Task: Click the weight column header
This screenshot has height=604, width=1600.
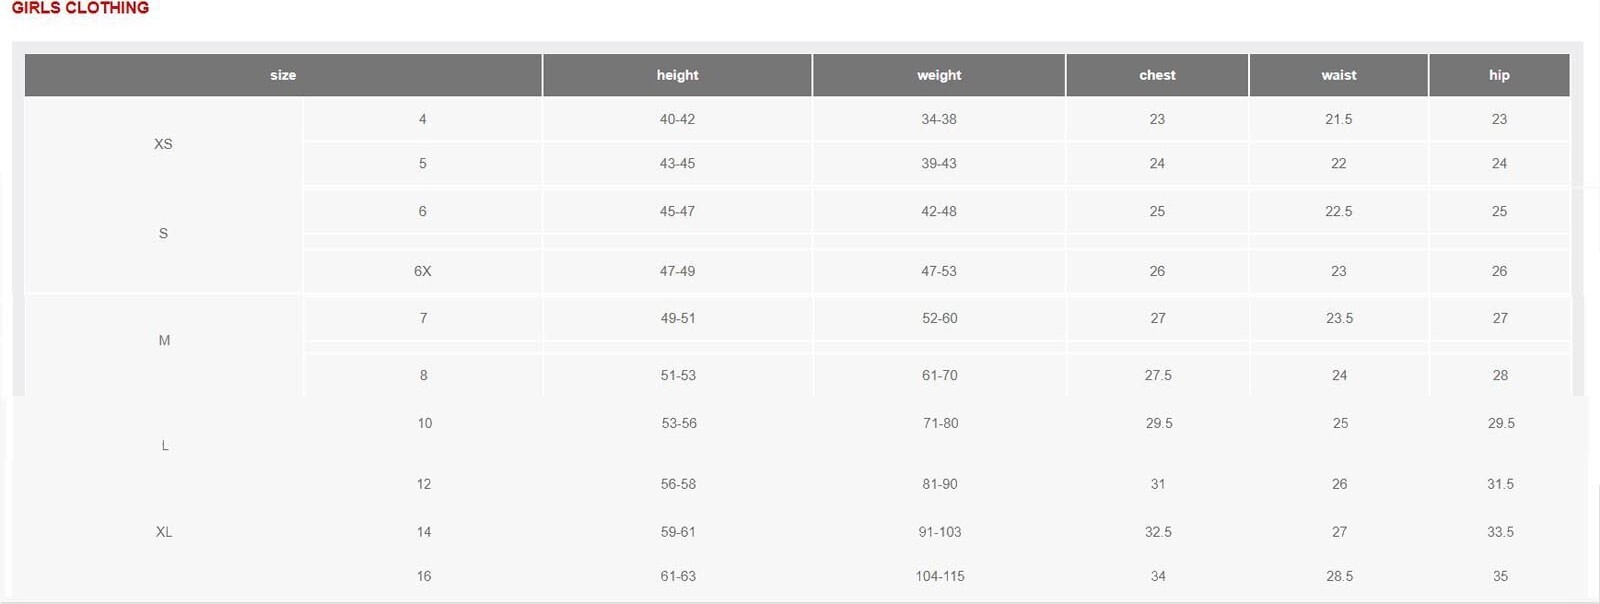Action: (x=939, y=75)
